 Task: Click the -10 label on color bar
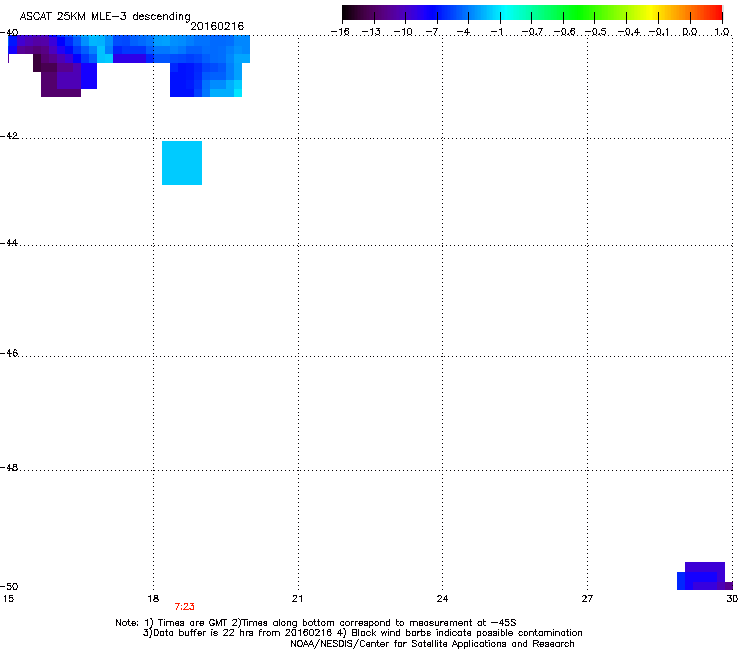pyautogui.click(x=403, y=32)
